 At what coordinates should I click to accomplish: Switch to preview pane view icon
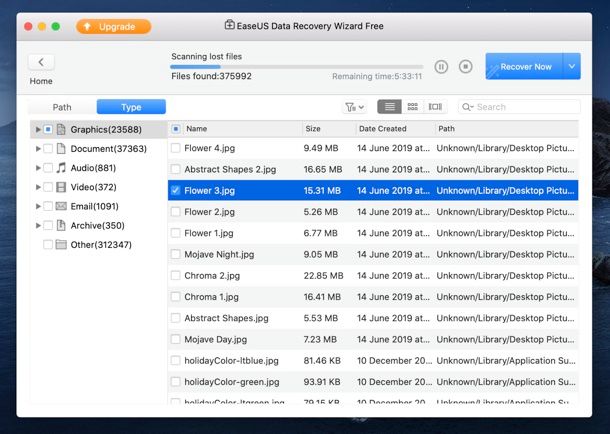(435, 107)
